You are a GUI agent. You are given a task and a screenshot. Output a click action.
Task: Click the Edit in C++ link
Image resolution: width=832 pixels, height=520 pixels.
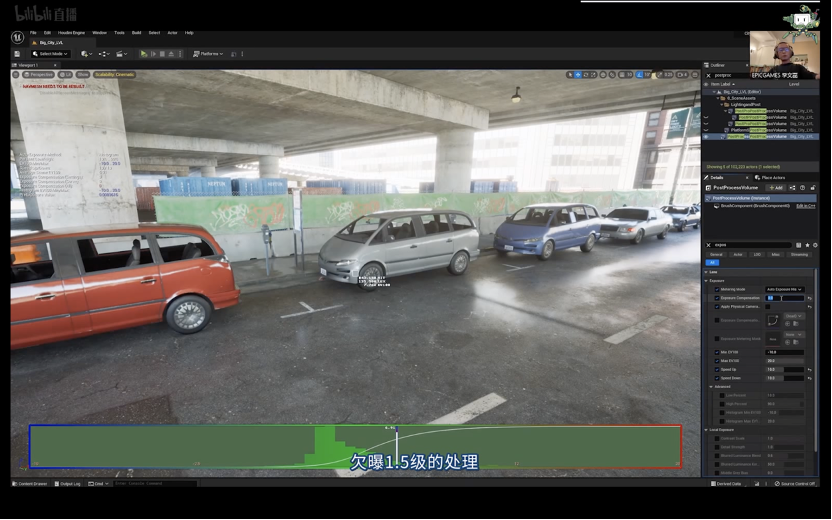tap(806, 206)
